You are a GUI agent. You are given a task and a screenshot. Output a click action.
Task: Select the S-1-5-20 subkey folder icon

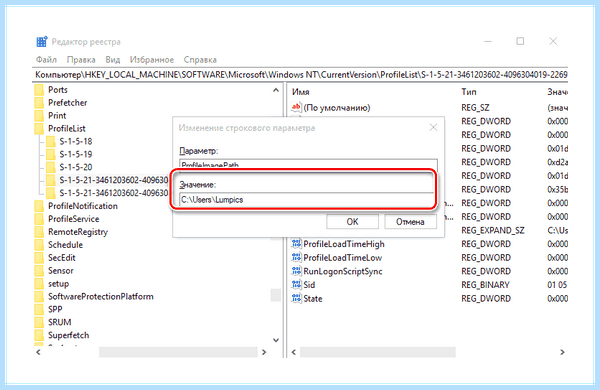pos(51,167)
